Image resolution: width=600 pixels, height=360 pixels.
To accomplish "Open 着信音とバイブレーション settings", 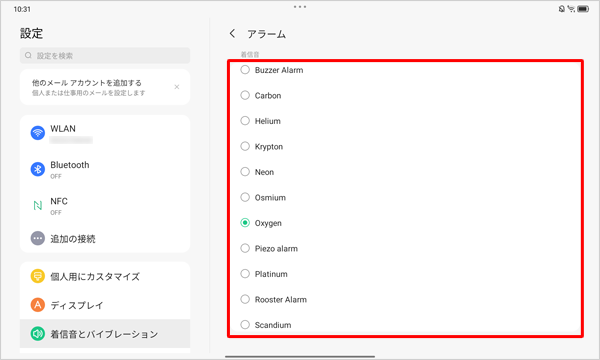I will click(x=105, y=334).
